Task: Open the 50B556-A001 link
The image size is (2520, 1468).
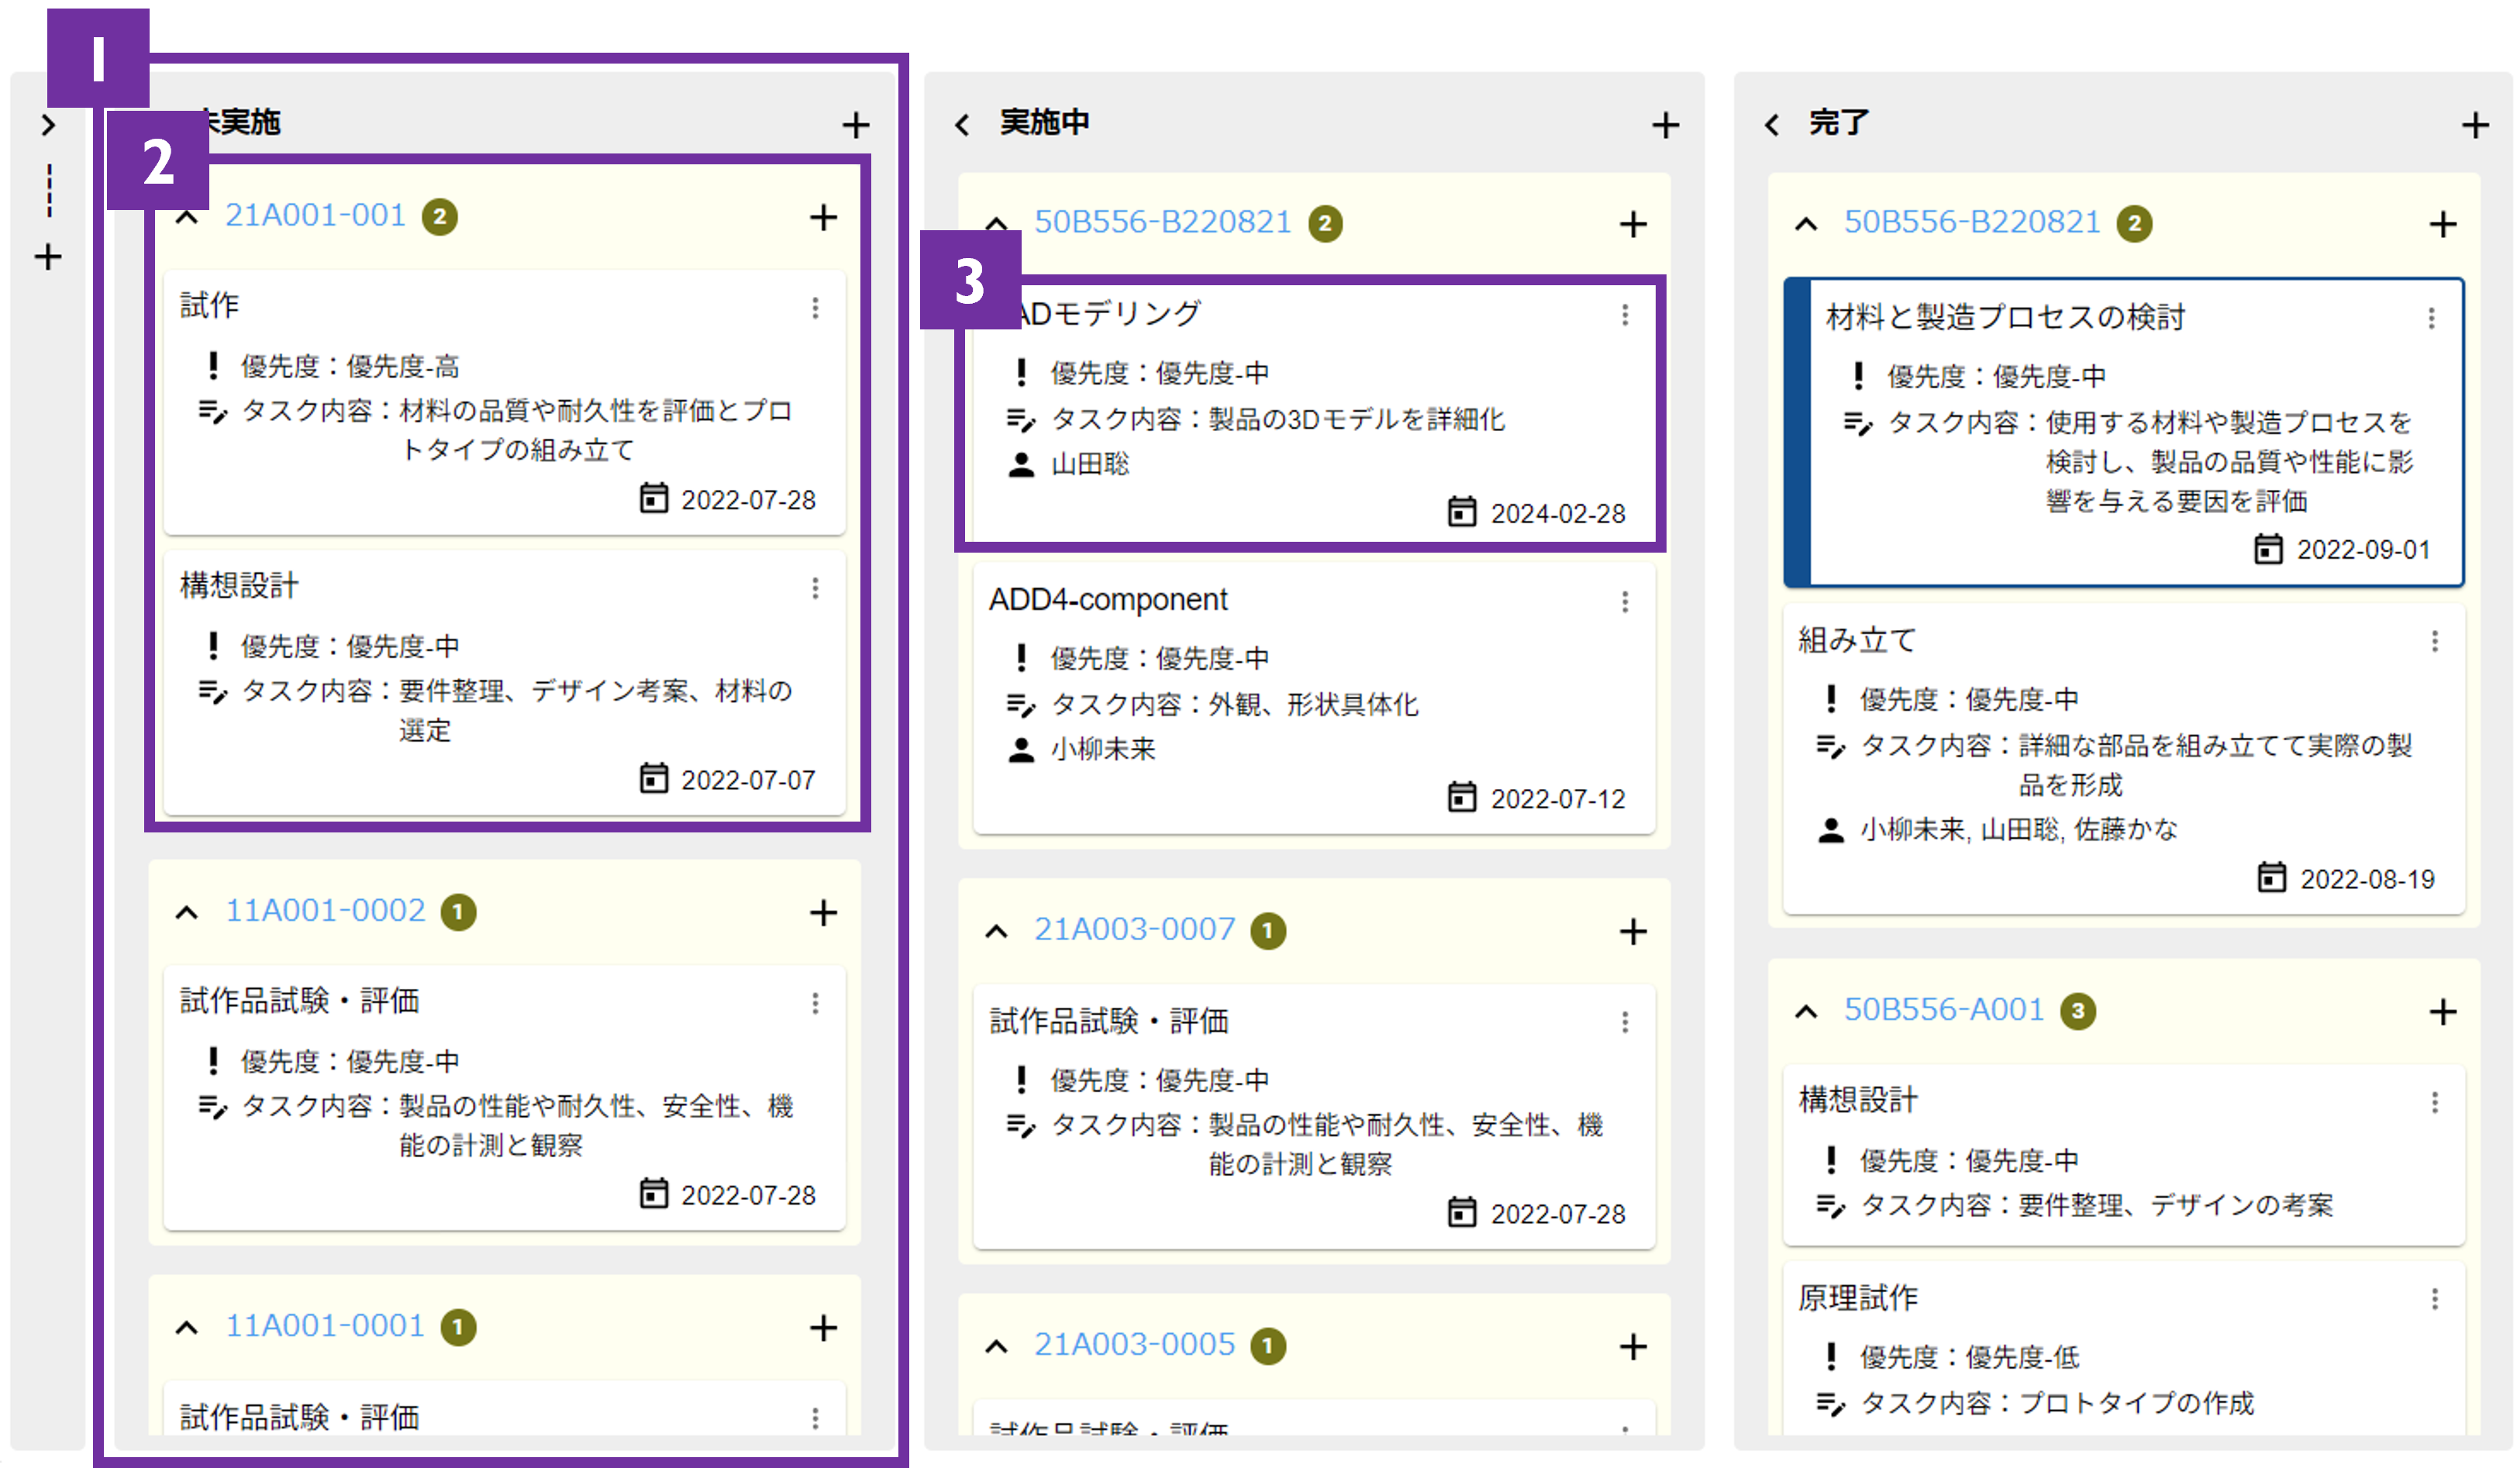Action: (1944, 1009)
